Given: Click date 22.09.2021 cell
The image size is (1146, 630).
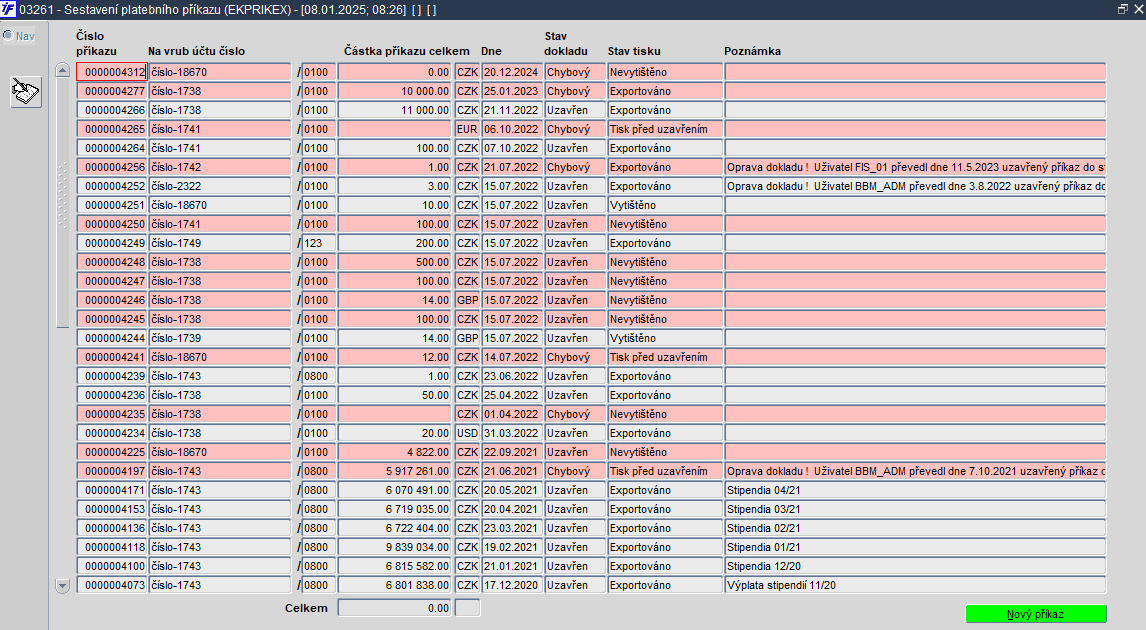Looking at the screenshot, I should pos(512,452).
